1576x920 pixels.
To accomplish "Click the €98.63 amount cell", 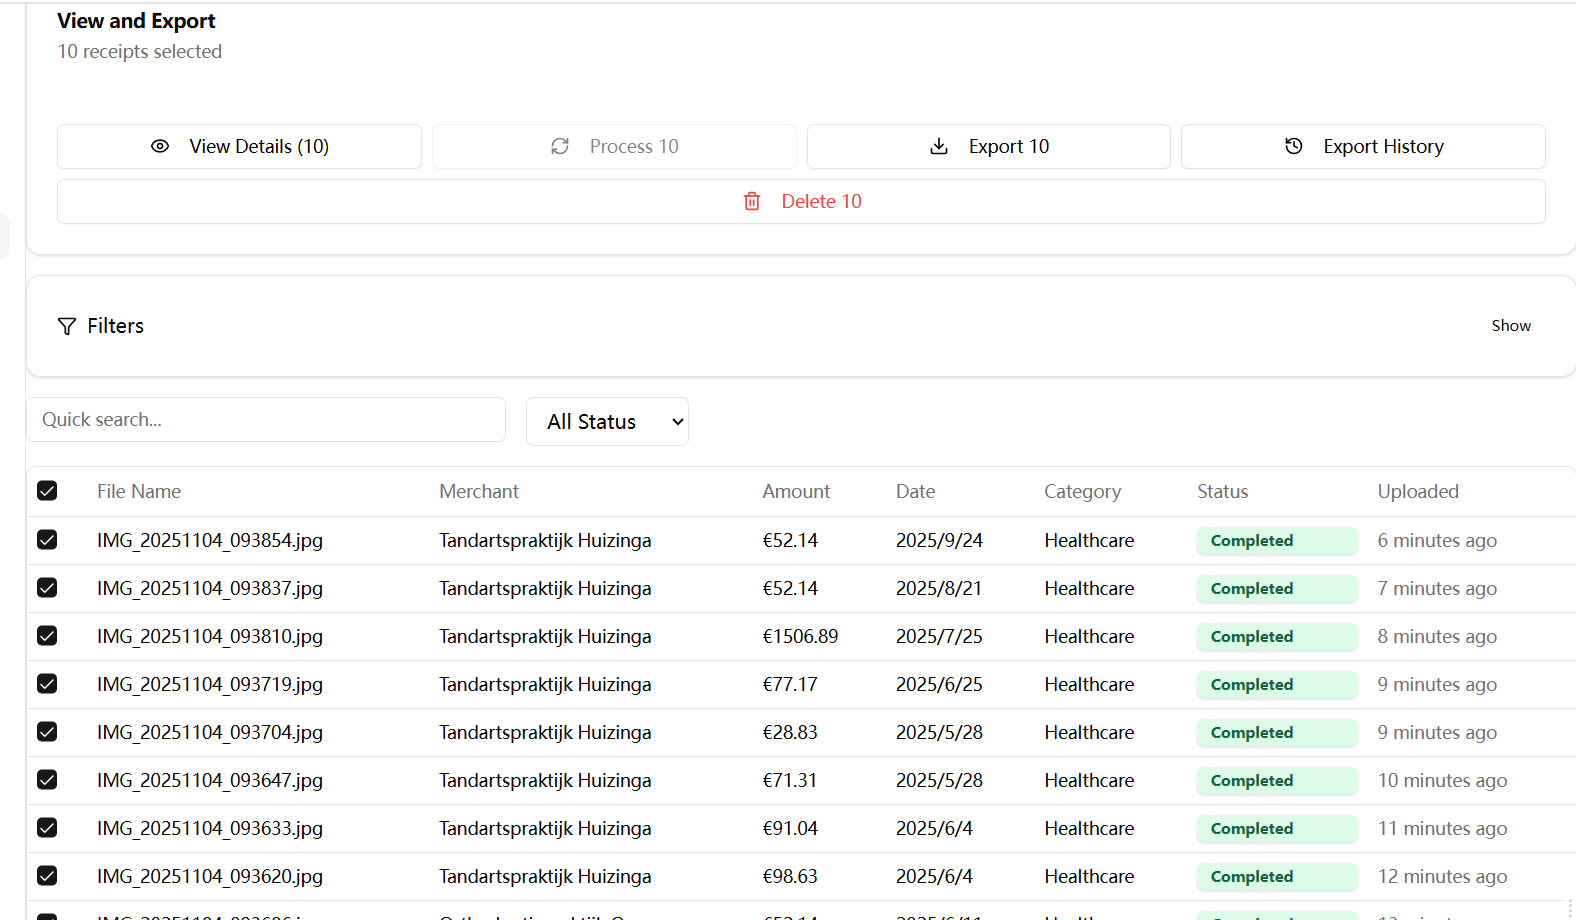I will tap(790, 876).
